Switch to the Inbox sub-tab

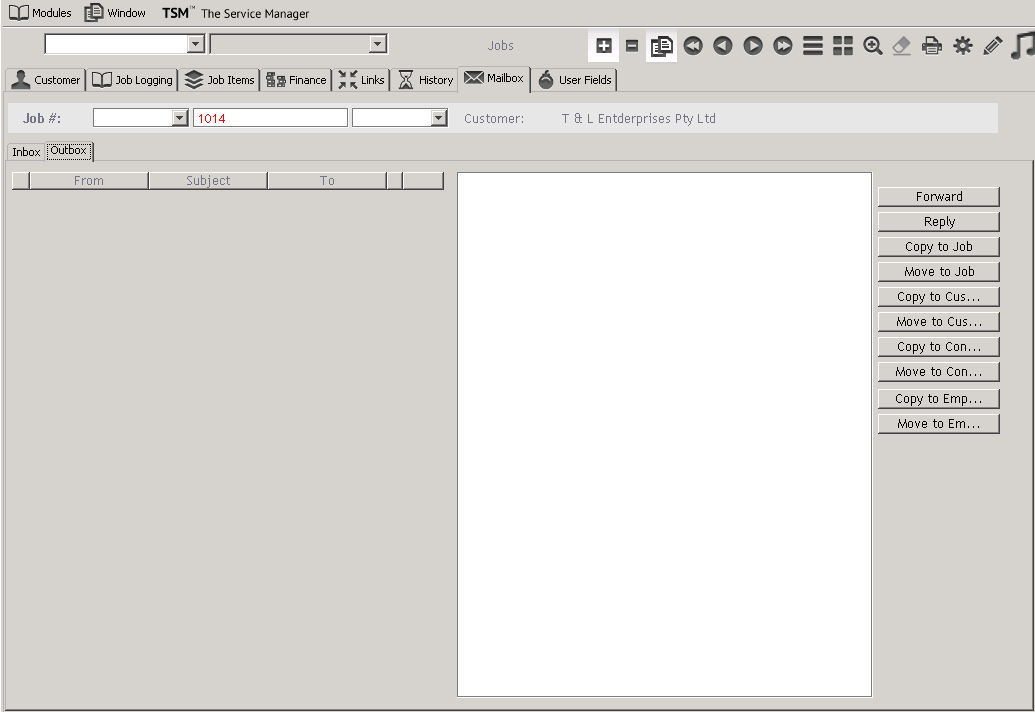[x=26, y=152]
